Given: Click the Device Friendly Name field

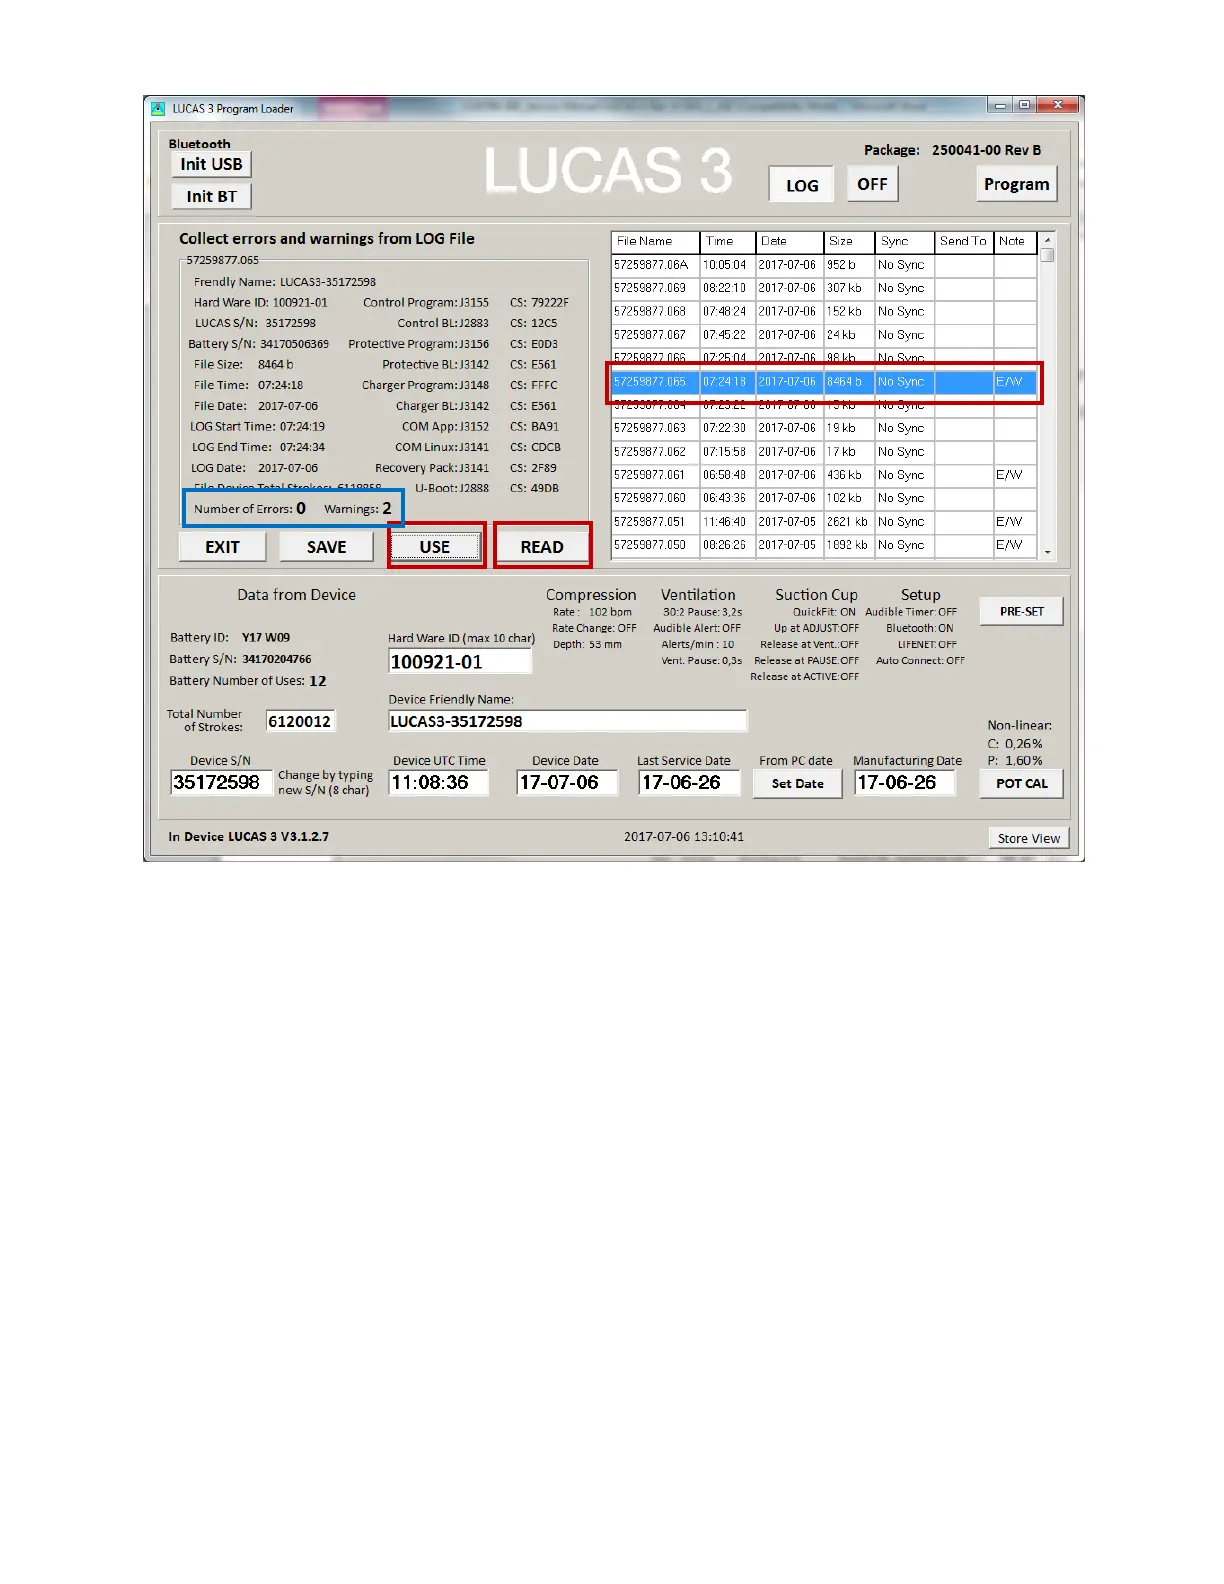Looking at the screenshot, I should pos(567,721).
